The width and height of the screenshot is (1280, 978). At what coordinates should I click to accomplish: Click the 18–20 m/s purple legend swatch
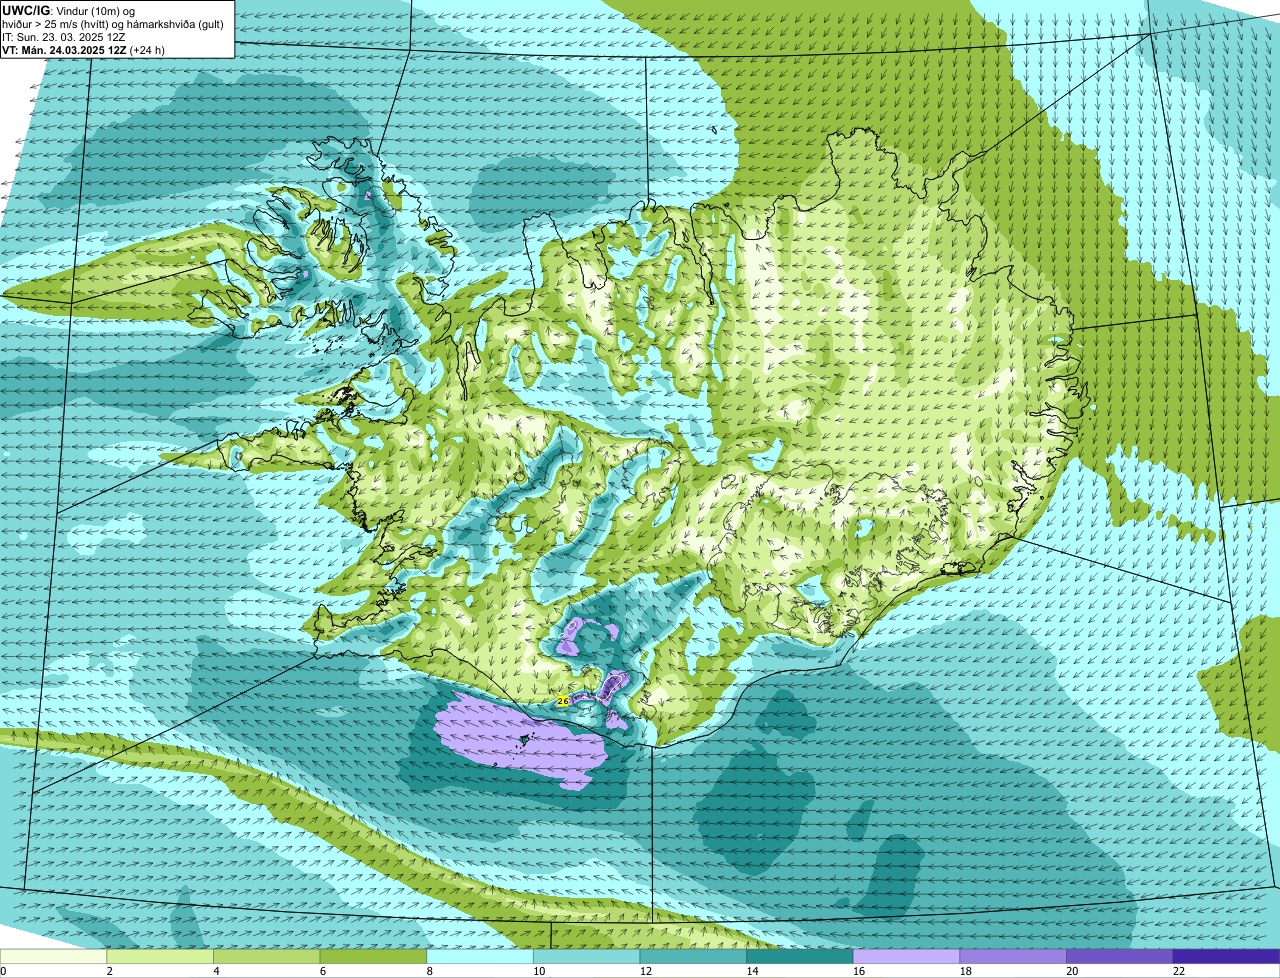[1013, 956]
